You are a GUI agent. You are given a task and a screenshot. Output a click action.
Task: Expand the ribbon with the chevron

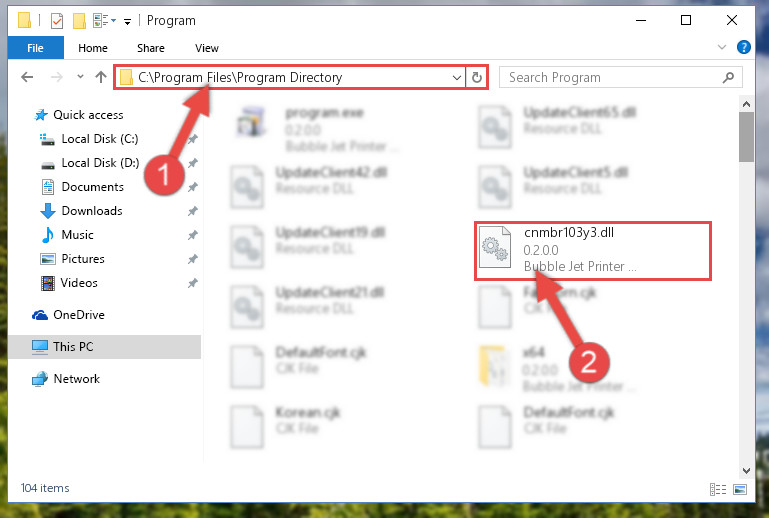pos(722,48)
